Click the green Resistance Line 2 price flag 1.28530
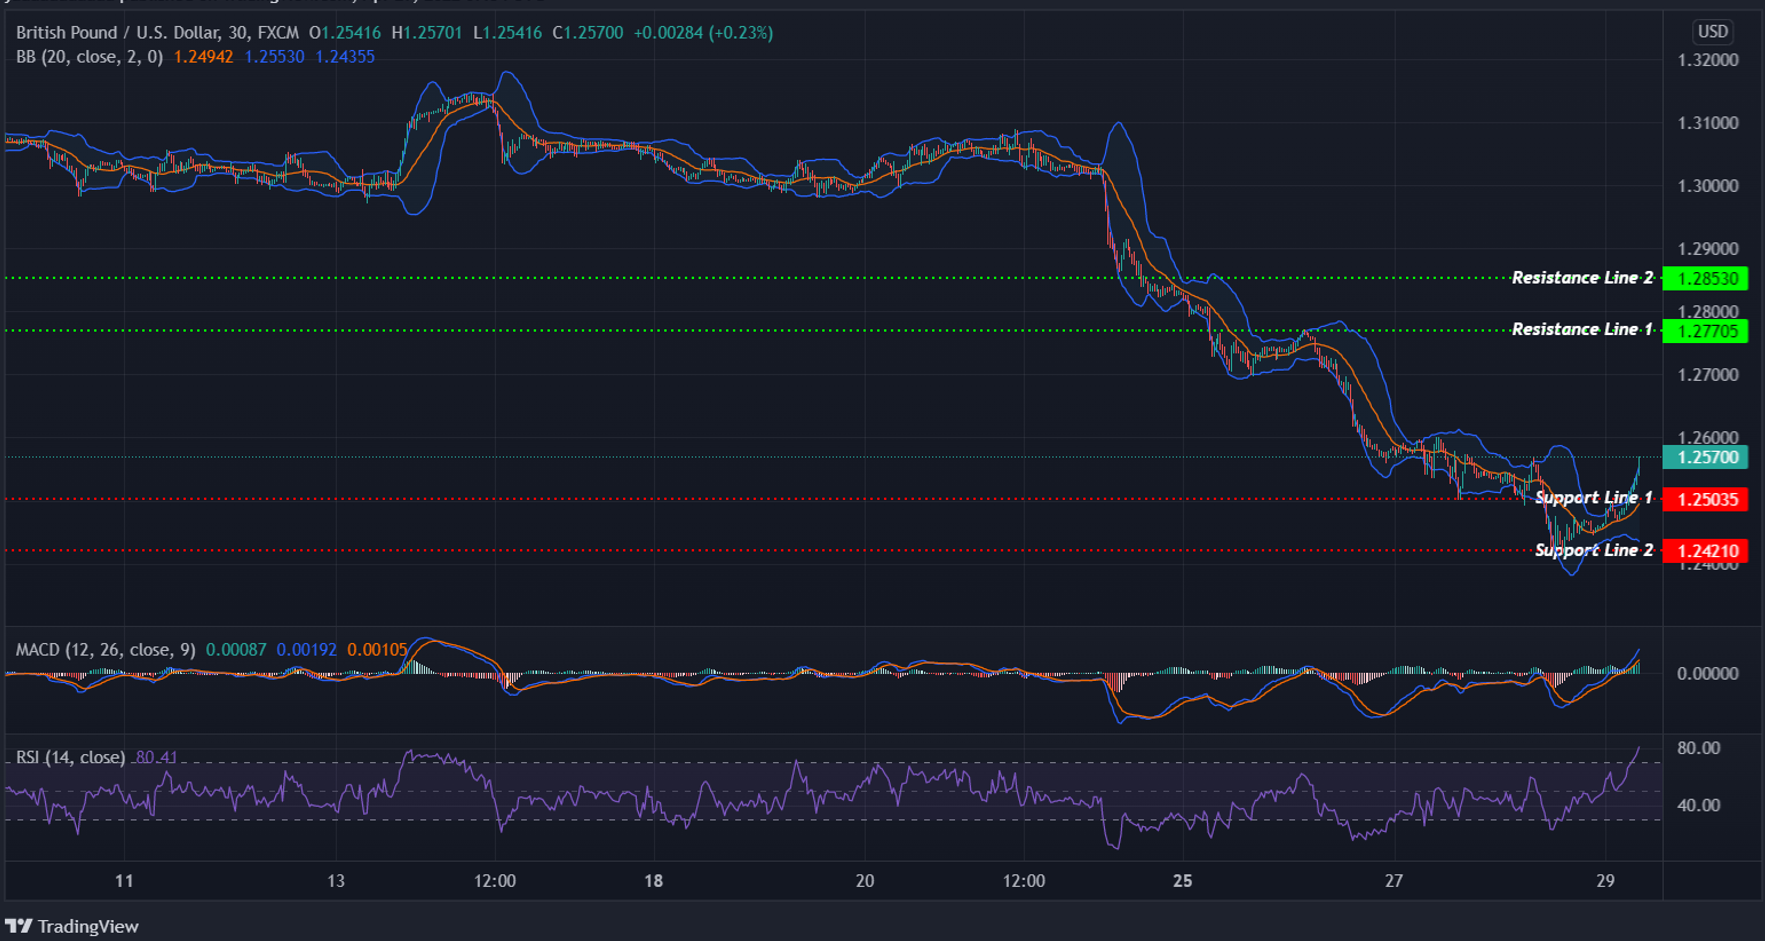The height and width of the screenshot is (941, 1765). (x=1706, y=278)
